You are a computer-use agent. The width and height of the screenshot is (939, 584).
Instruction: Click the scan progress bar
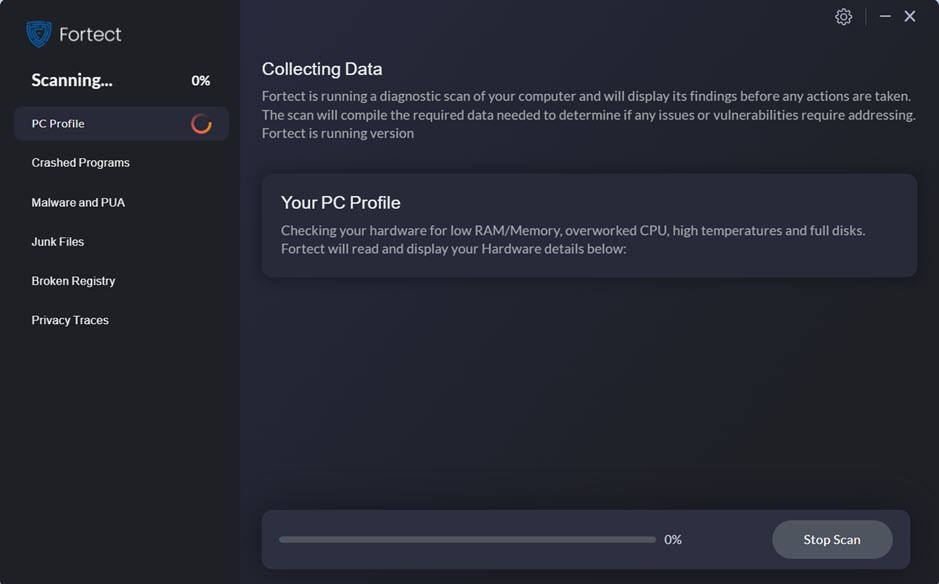(x=467, y=540)
